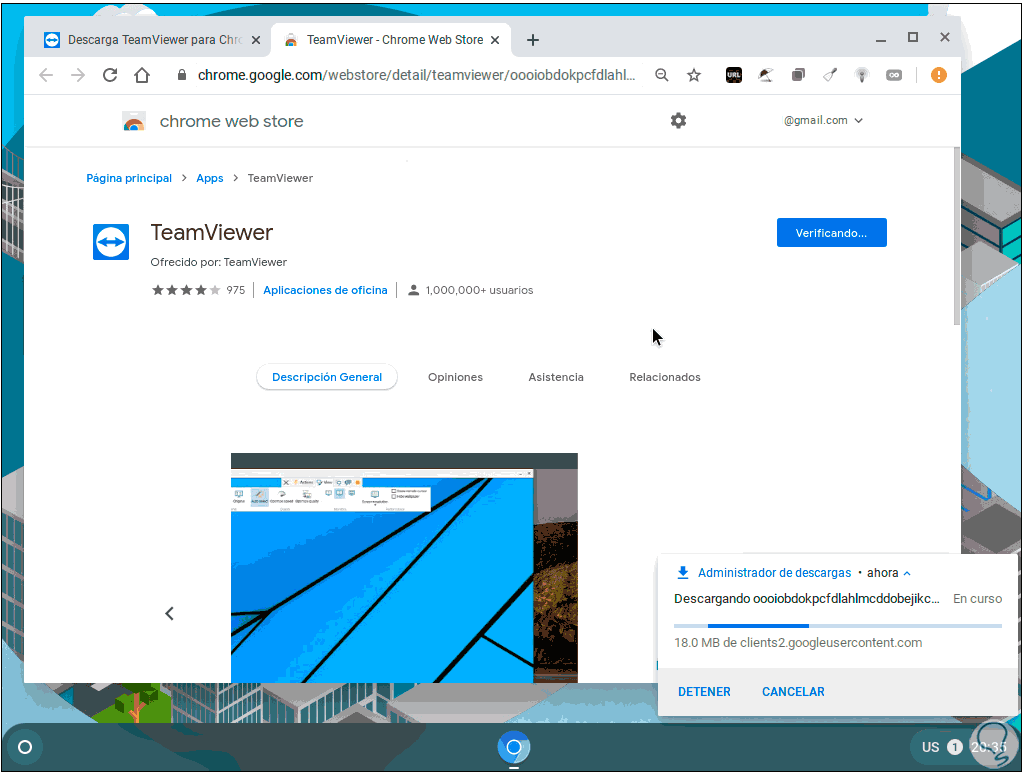Open the orange alert Chrome menu
This screenshot has width=1023, height=774.
pos(938,76)
